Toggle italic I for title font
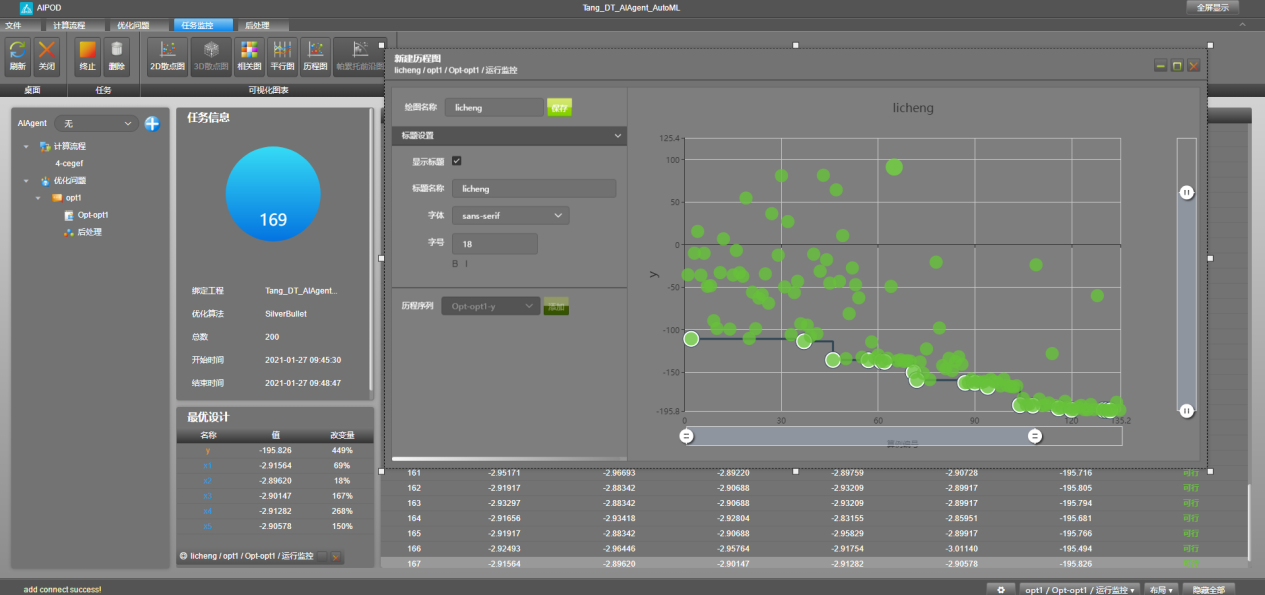Image resolution: width=1265 pixels, height=595 pixels. tap(466, 264)
